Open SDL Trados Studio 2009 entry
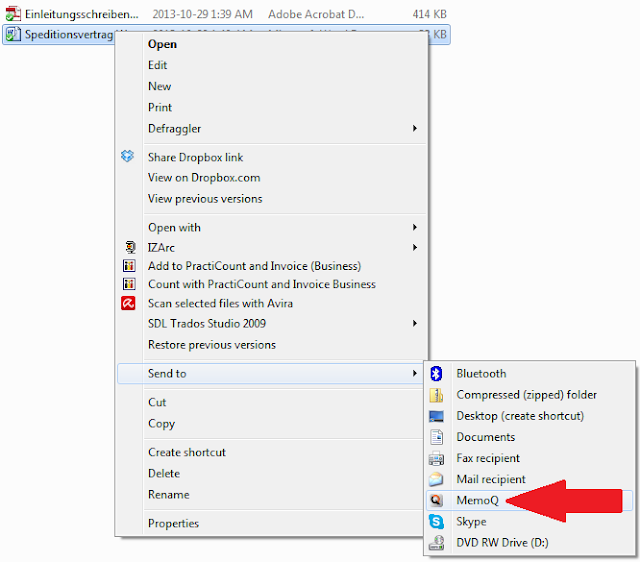 207,324
